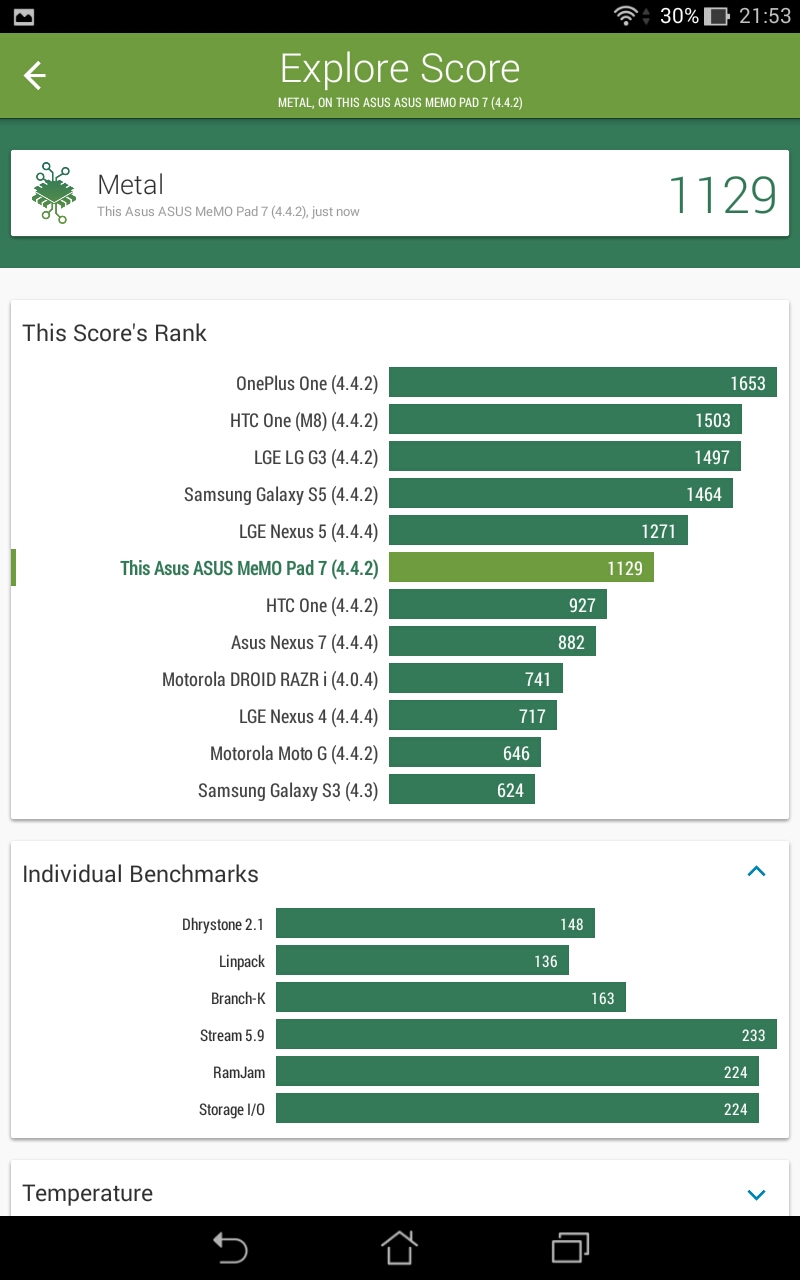Expand the Temperature section
This screenshot has height=1280, width=800.
(757, 1194)
